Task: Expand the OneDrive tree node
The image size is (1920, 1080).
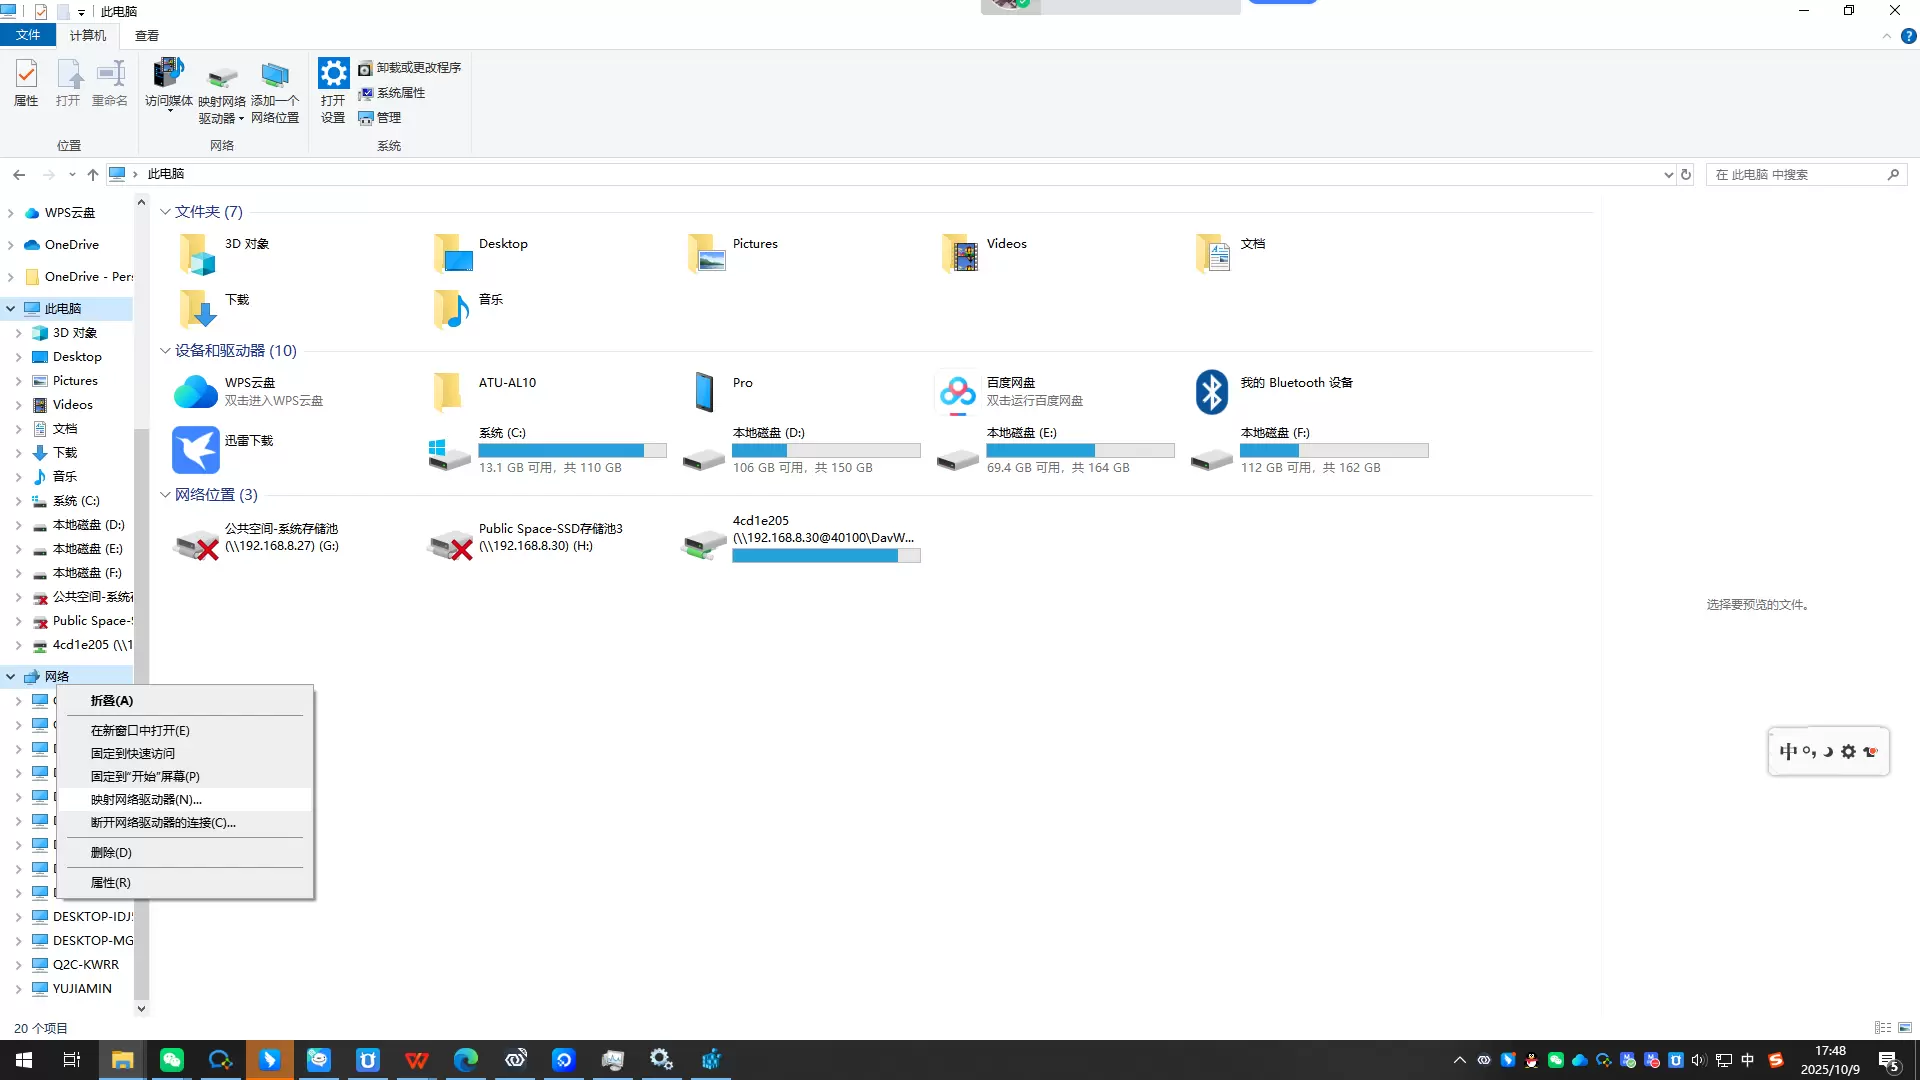Action: coord(11,245)
